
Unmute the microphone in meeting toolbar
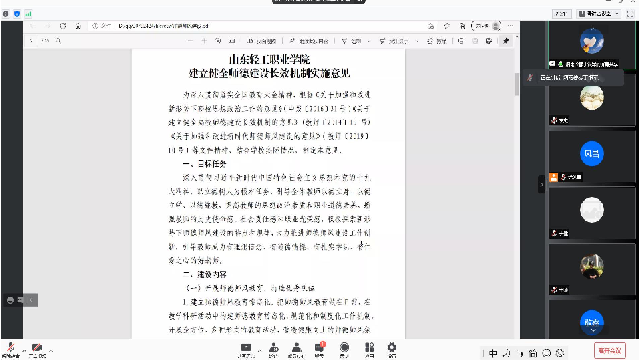pyautogui.click(x=11, y=350)
